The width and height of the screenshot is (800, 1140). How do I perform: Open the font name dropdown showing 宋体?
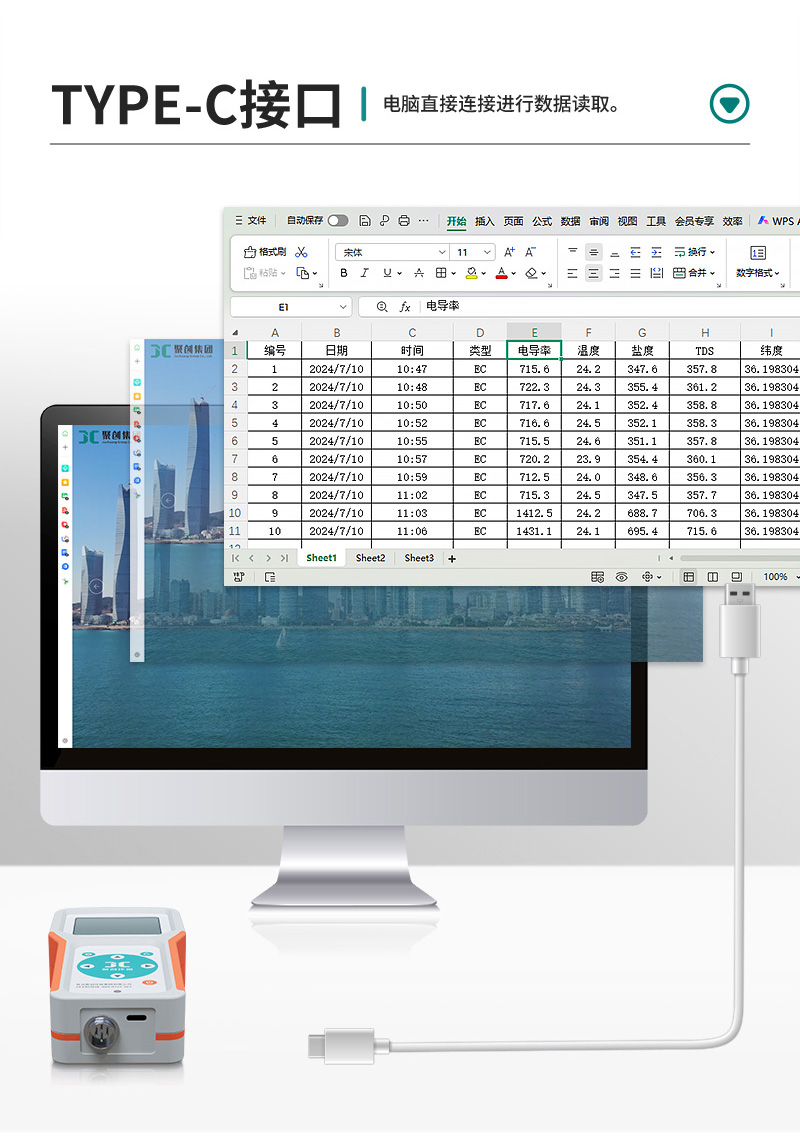pos(441,253)
